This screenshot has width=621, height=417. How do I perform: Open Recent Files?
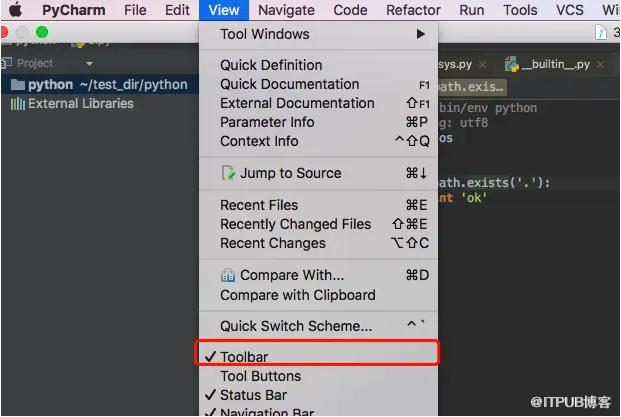pyautogui.click(x=318, y=205)
